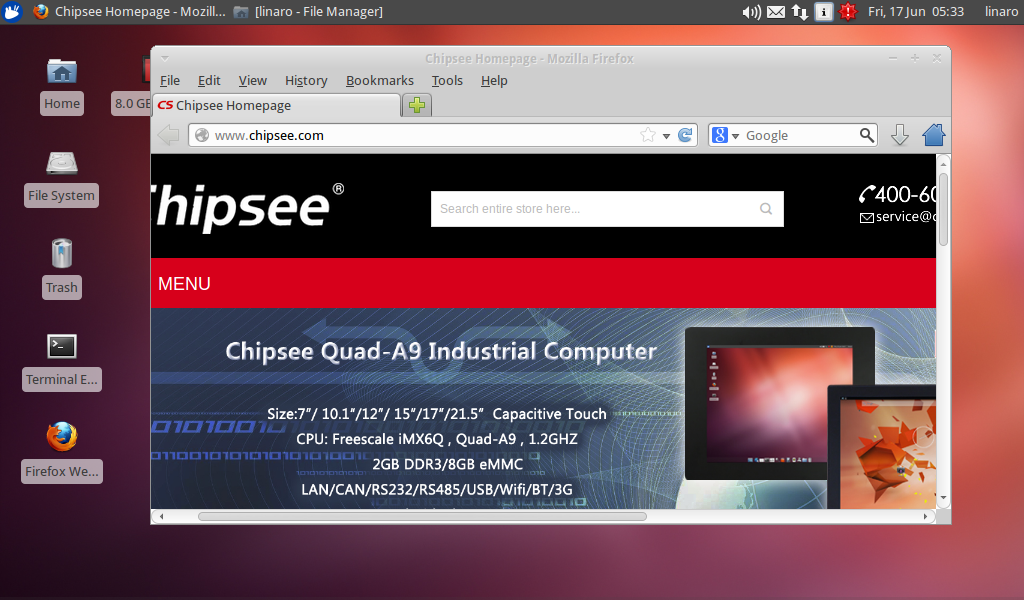
Task: Click the phone number handset icon
Action: click(x=867, y=194)
